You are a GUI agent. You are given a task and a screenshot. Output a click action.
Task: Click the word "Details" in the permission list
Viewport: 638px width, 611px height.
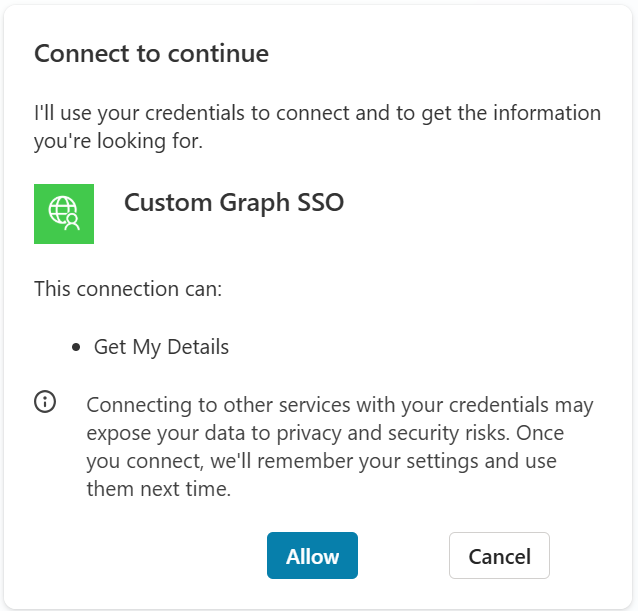197,348
